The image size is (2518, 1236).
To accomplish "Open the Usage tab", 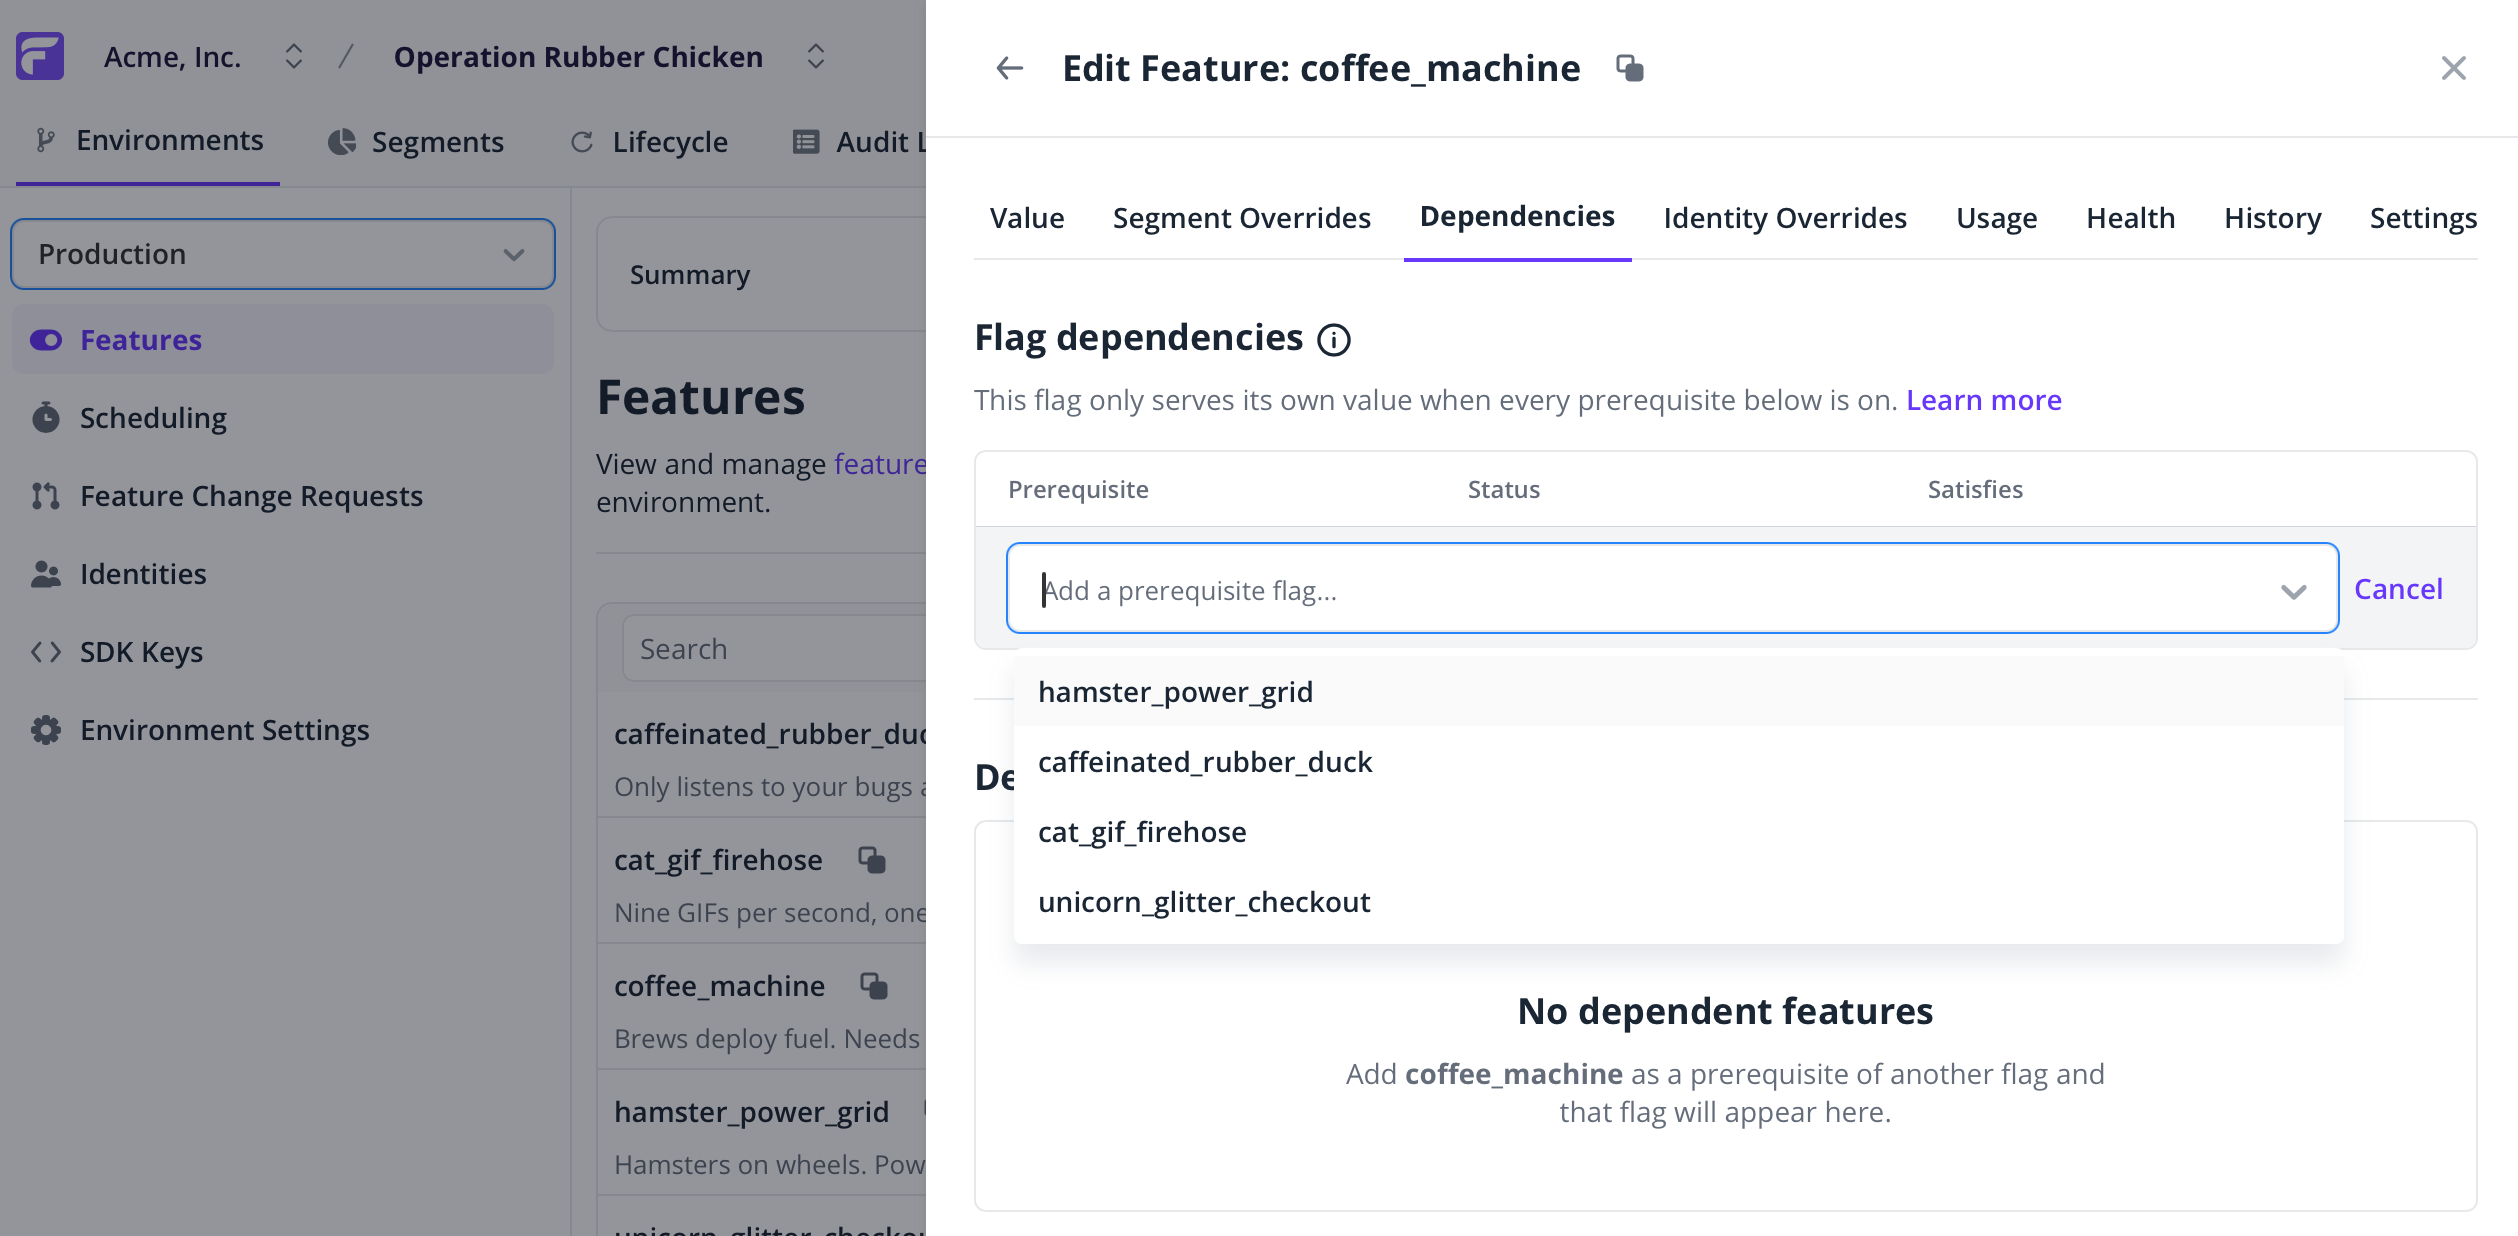I will pos(1996,218).
